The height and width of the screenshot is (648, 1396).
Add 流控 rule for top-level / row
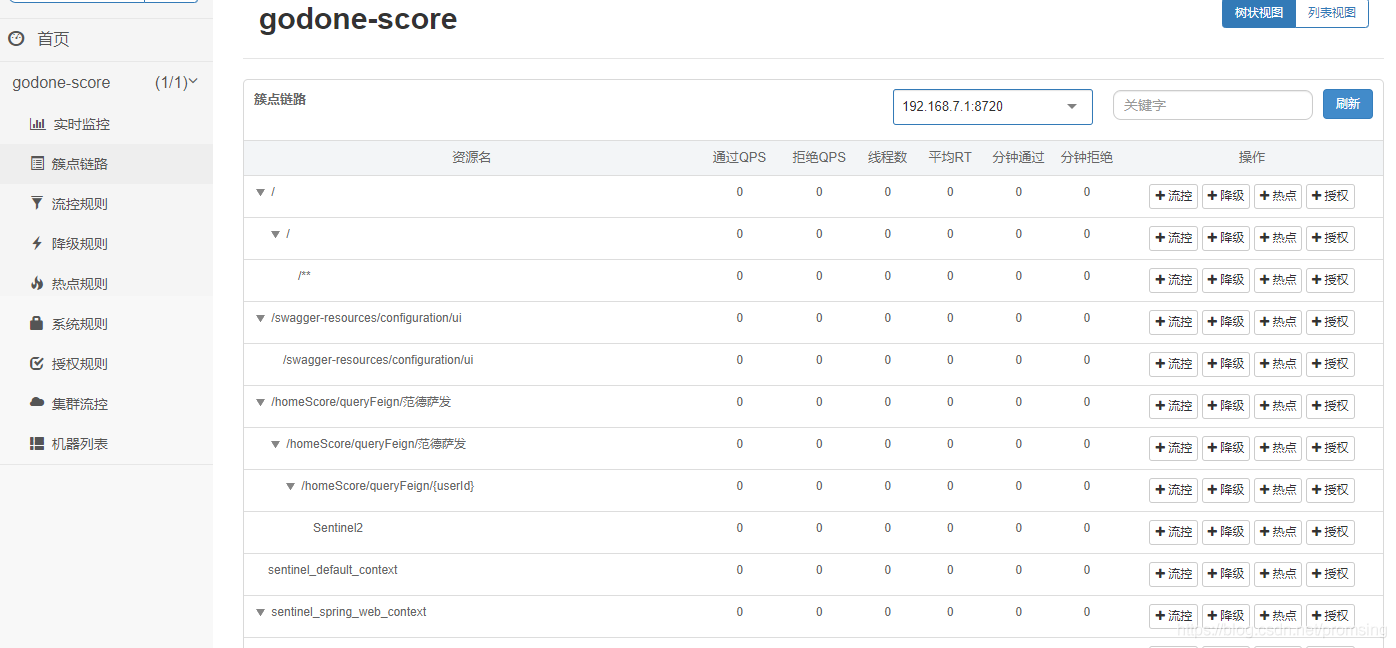[x=1173, y=196]
